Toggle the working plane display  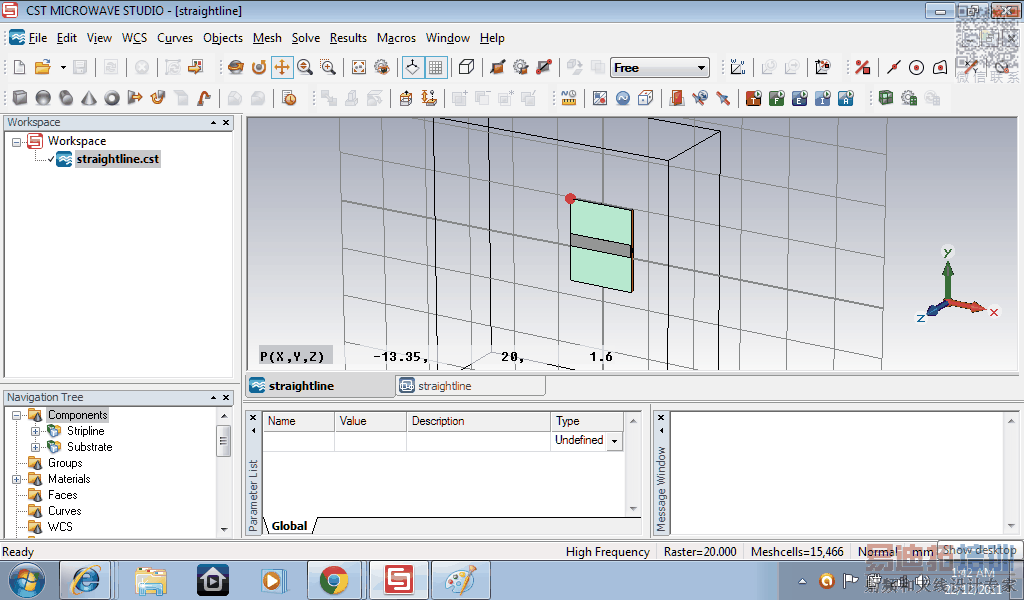coord(436,68)
